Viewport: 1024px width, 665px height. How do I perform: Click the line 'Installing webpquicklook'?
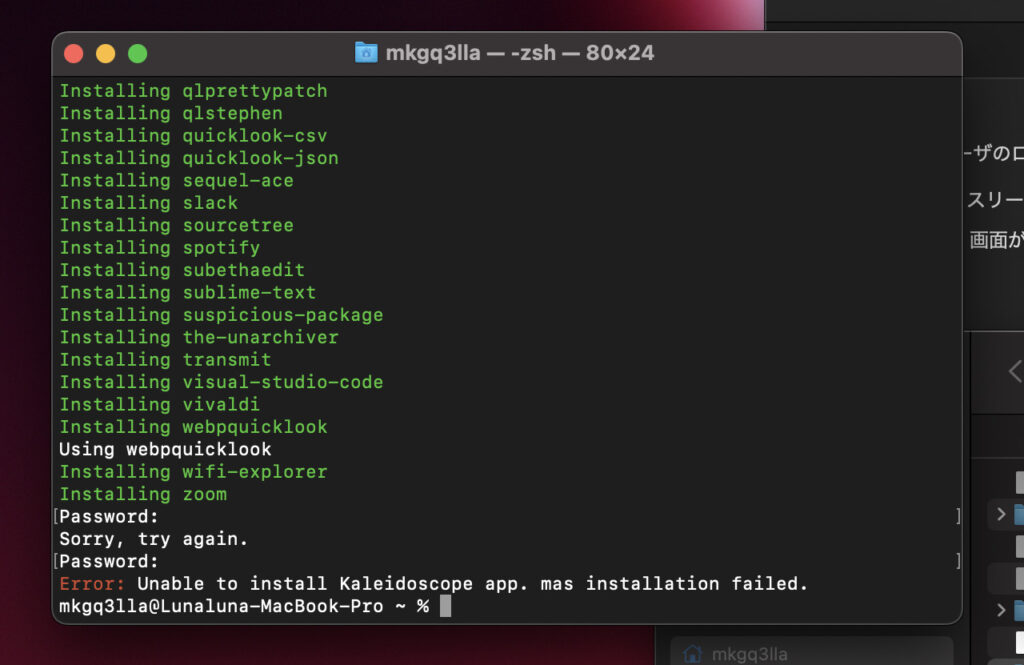pyautogui.click(x=193, y=427)
